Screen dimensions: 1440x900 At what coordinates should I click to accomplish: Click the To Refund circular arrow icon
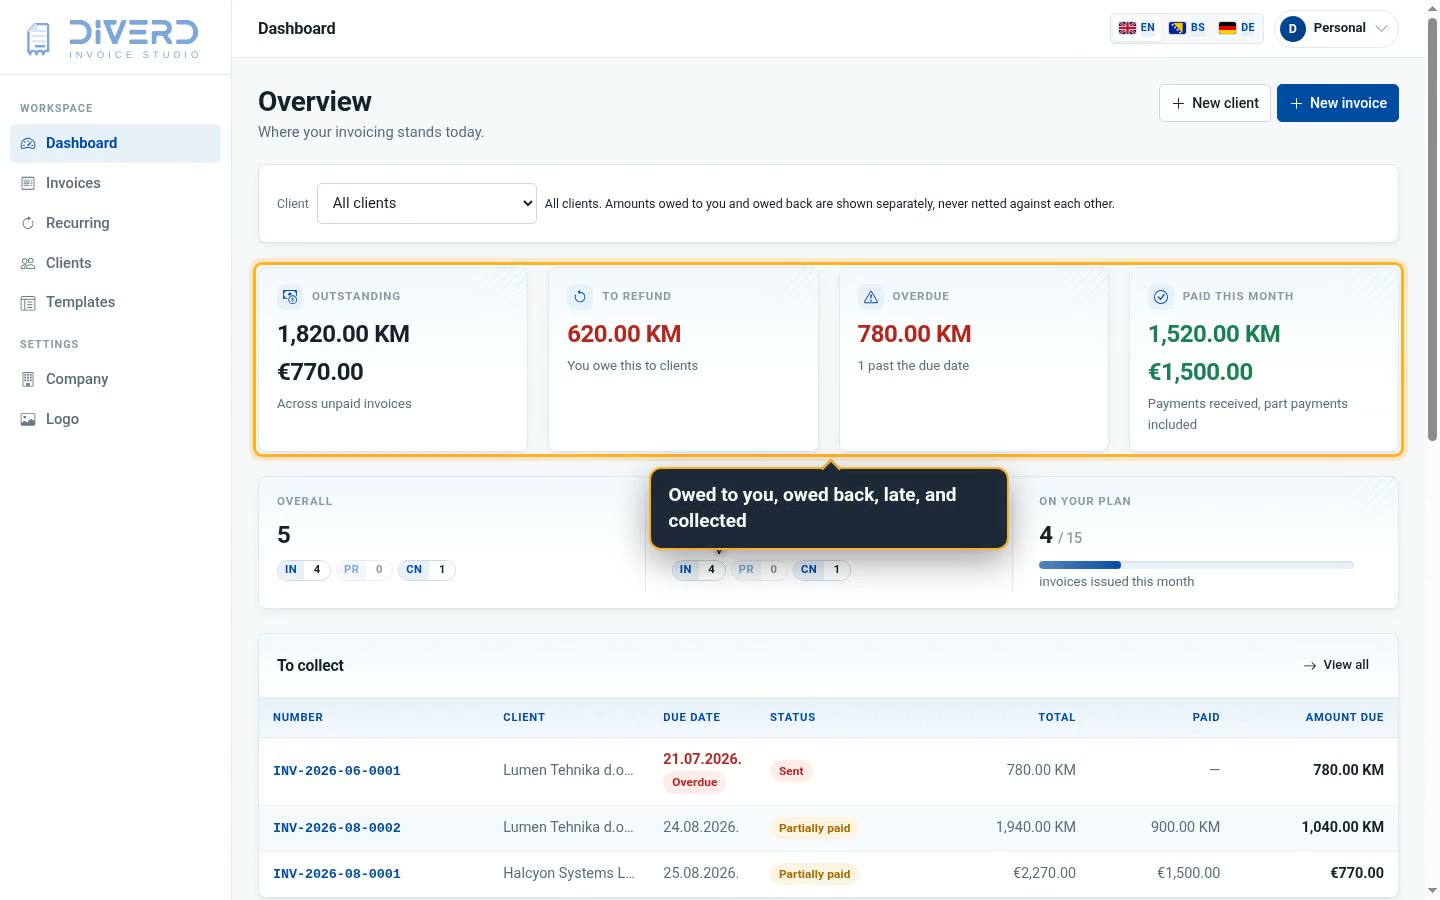click(x=580, y=296)
